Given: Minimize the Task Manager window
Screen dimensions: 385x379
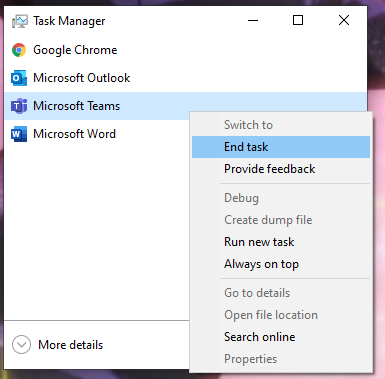Looking at the screenshot, I should [253, 21].
